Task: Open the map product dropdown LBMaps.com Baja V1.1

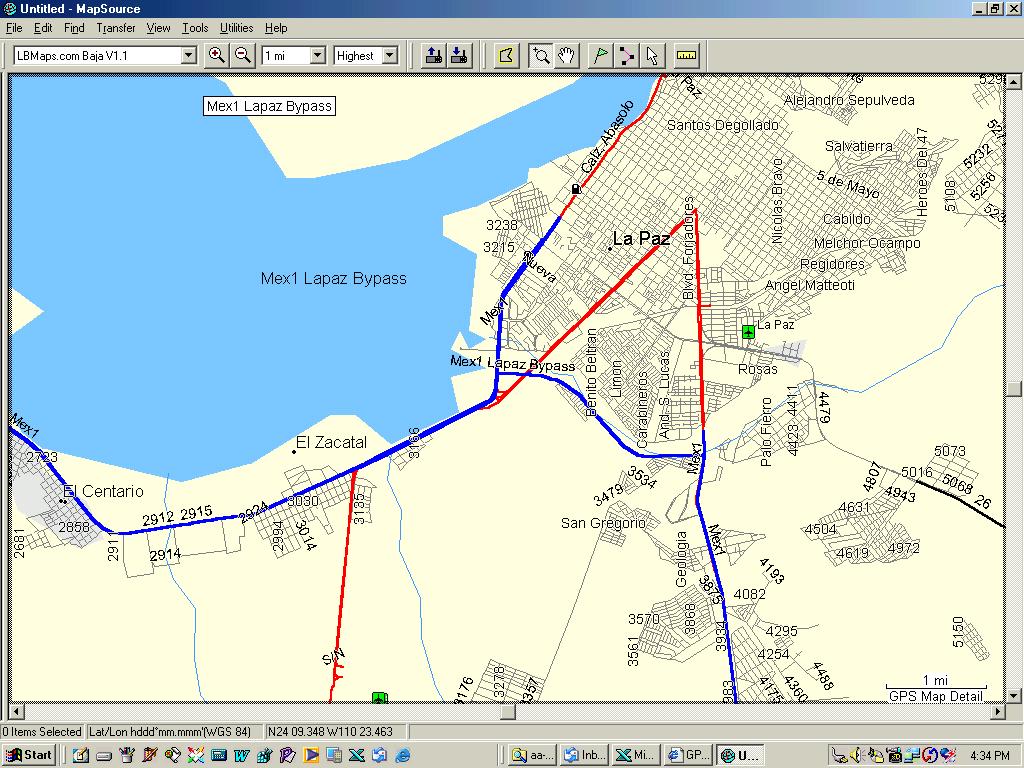Action: [188, 56]
